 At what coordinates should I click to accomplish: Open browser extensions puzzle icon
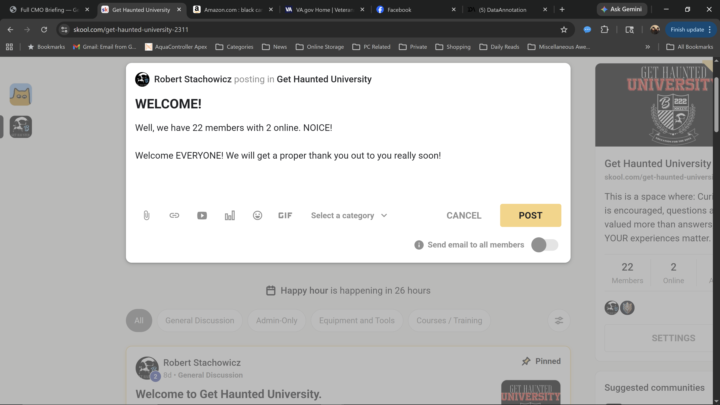pyautogui.click(x=605, y=29)
